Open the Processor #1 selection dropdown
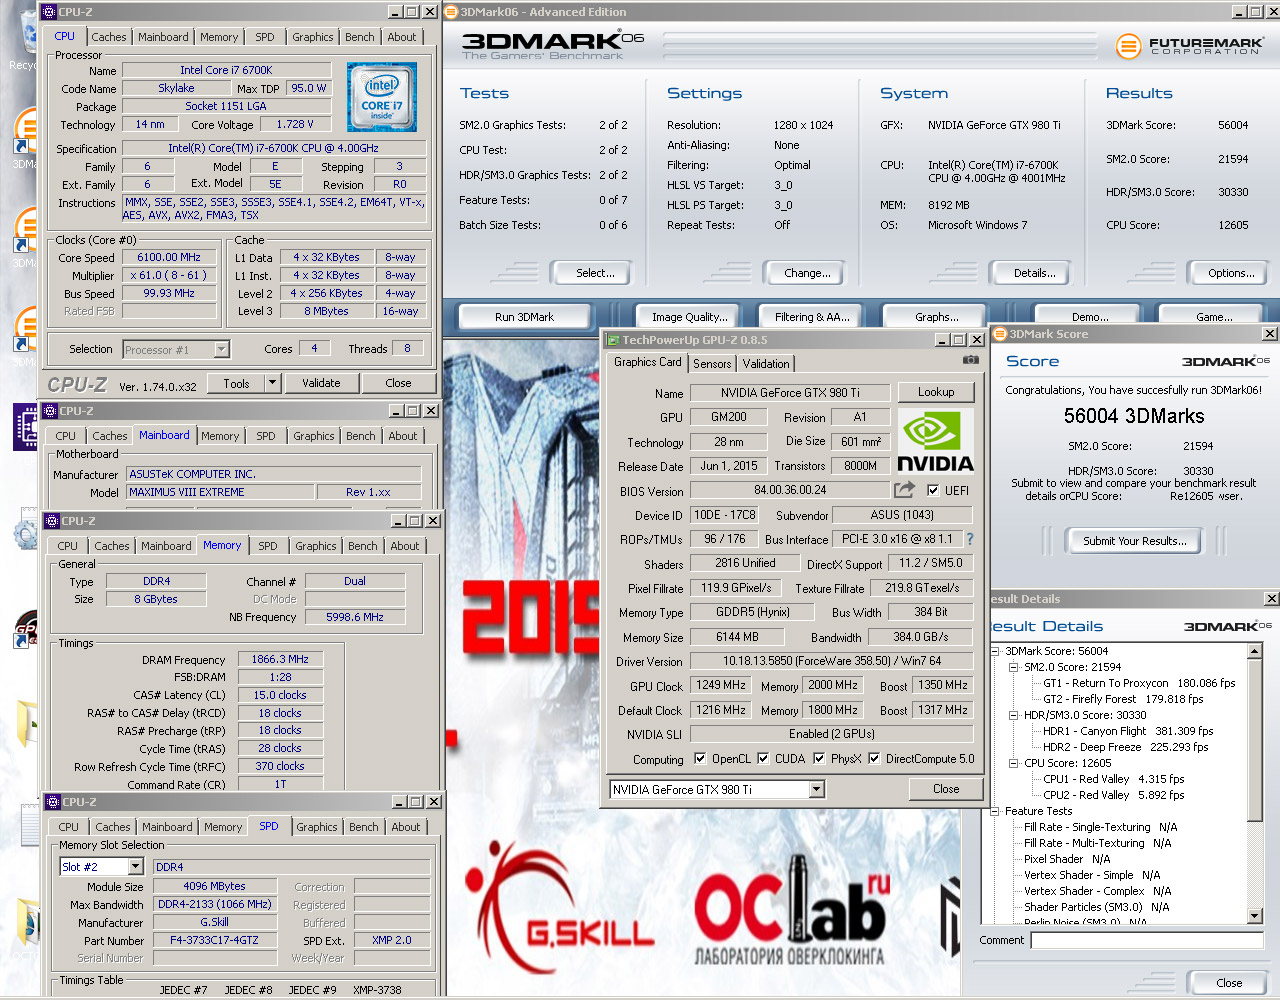This screenshot has width=1280, height=1000. pyautogui.click(x=222, y=349)
